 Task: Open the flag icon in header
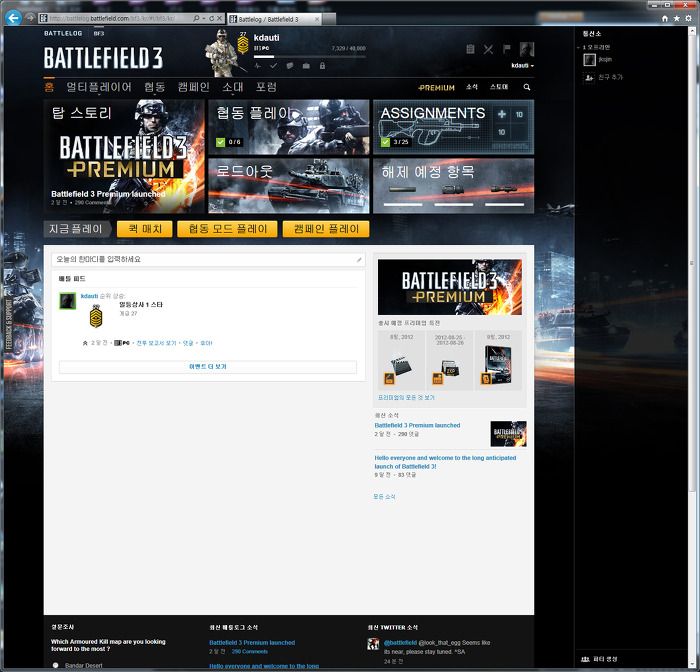click(507, 49)
